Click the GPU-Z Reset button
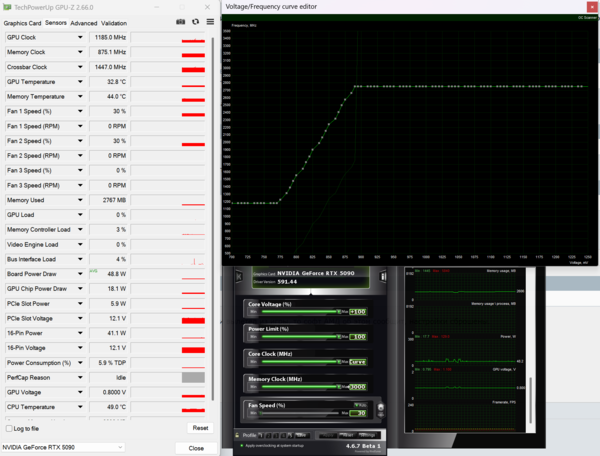Screen dimensions: 600x456 point(200,428)
